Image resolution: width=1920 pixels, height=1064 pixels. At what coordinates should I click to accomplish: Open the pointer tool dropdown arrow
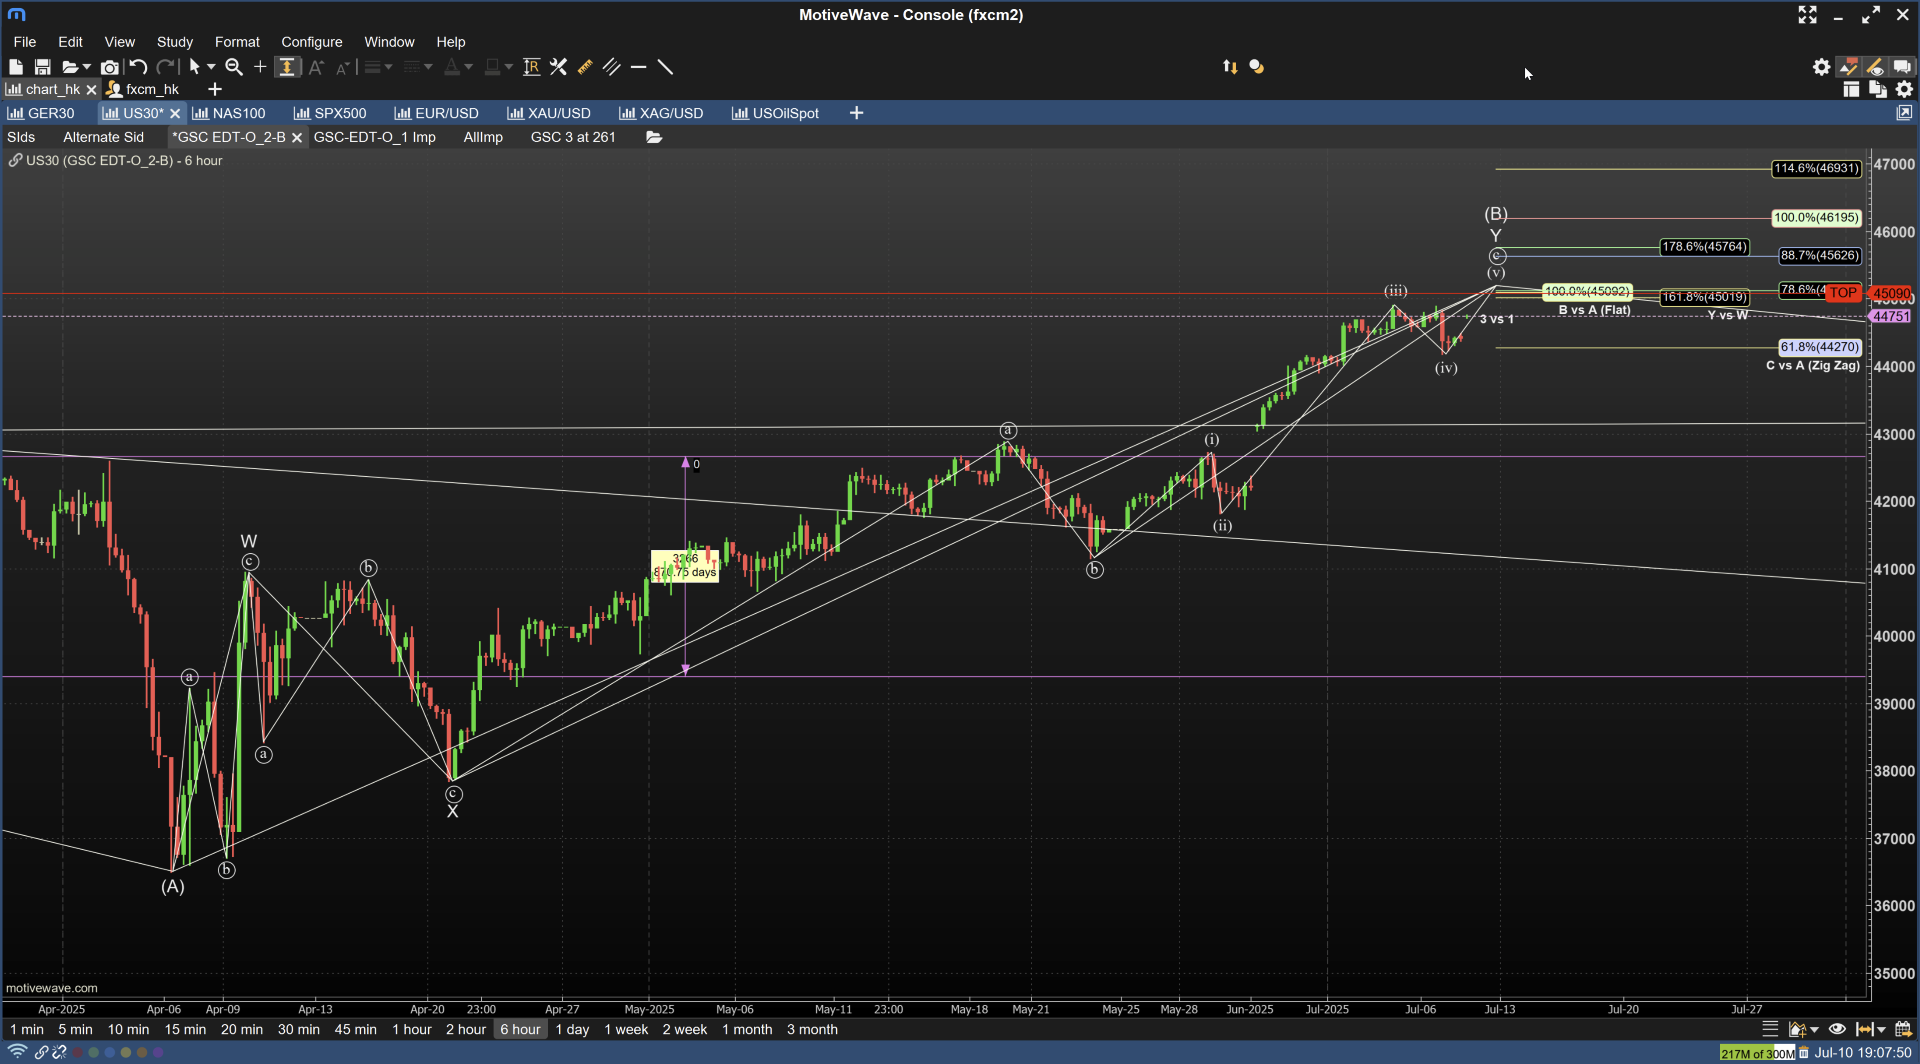(x=211, y=67)
